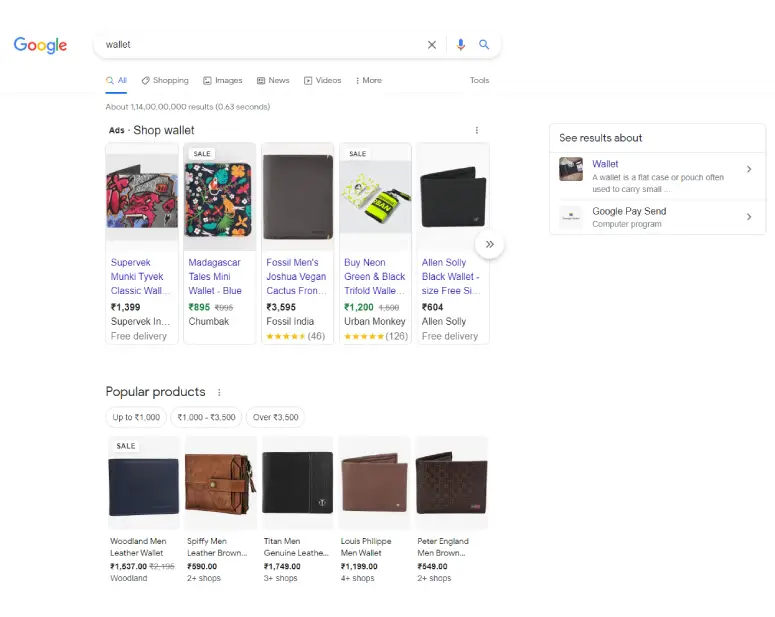Clear the search box with the X icon
This screenshot has width=775, height=617.
pos(431,45)
